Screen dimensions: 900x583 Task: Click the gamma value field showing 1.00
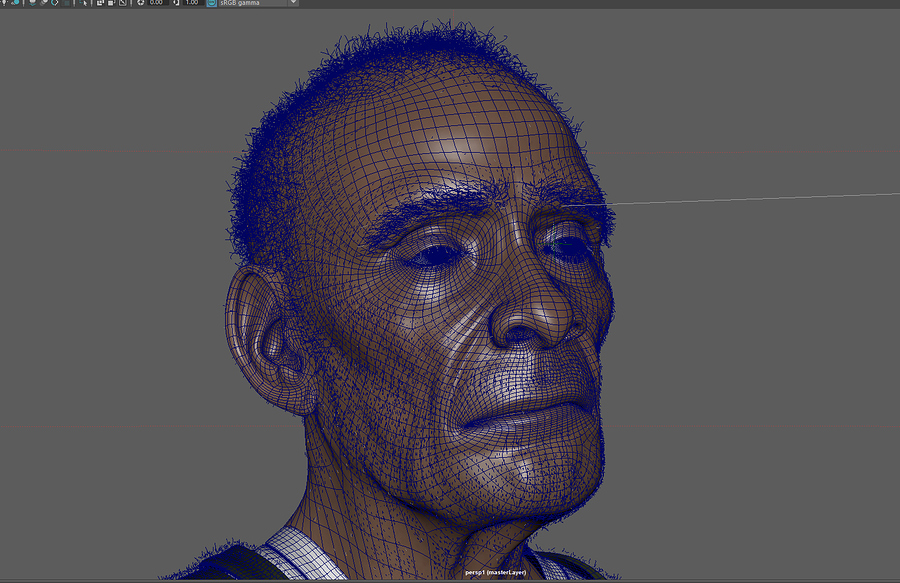coord(192,3)
